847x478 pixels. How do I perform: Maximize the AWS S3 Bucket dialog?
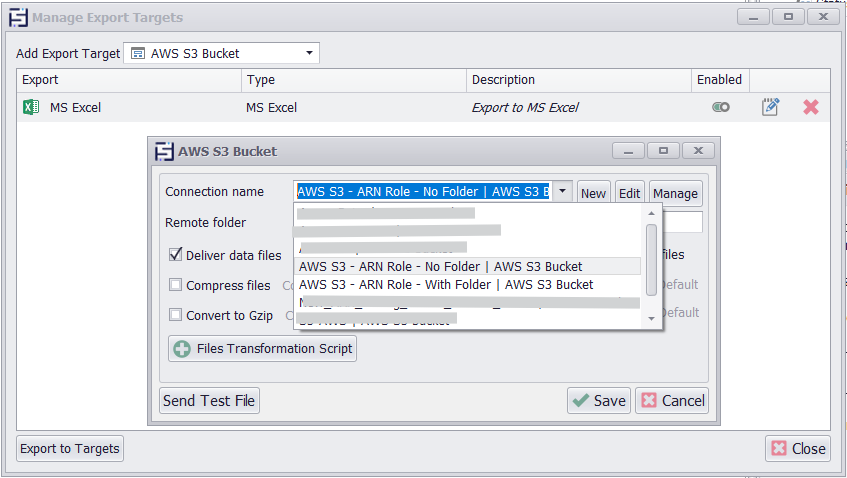pyautogui.click(x=663, y=151)
